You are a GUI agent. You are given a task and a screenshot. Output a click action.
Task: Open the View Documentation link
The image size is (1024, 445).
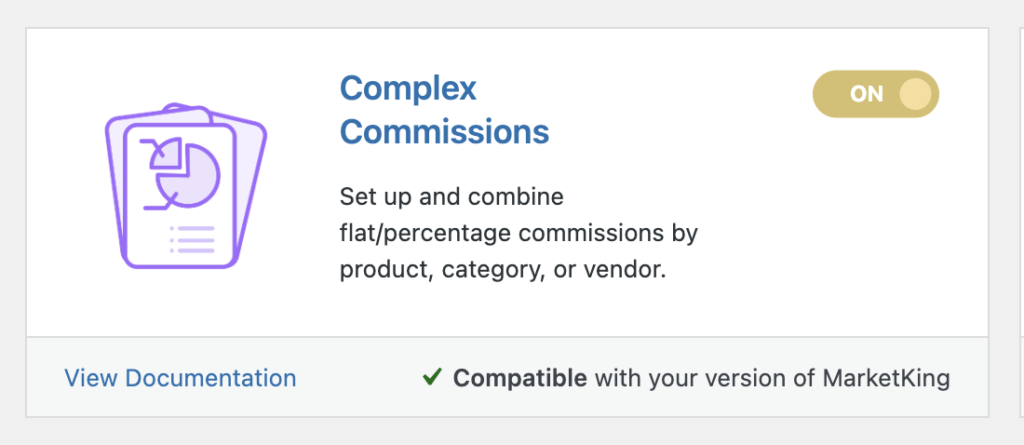tap(180, 378)
